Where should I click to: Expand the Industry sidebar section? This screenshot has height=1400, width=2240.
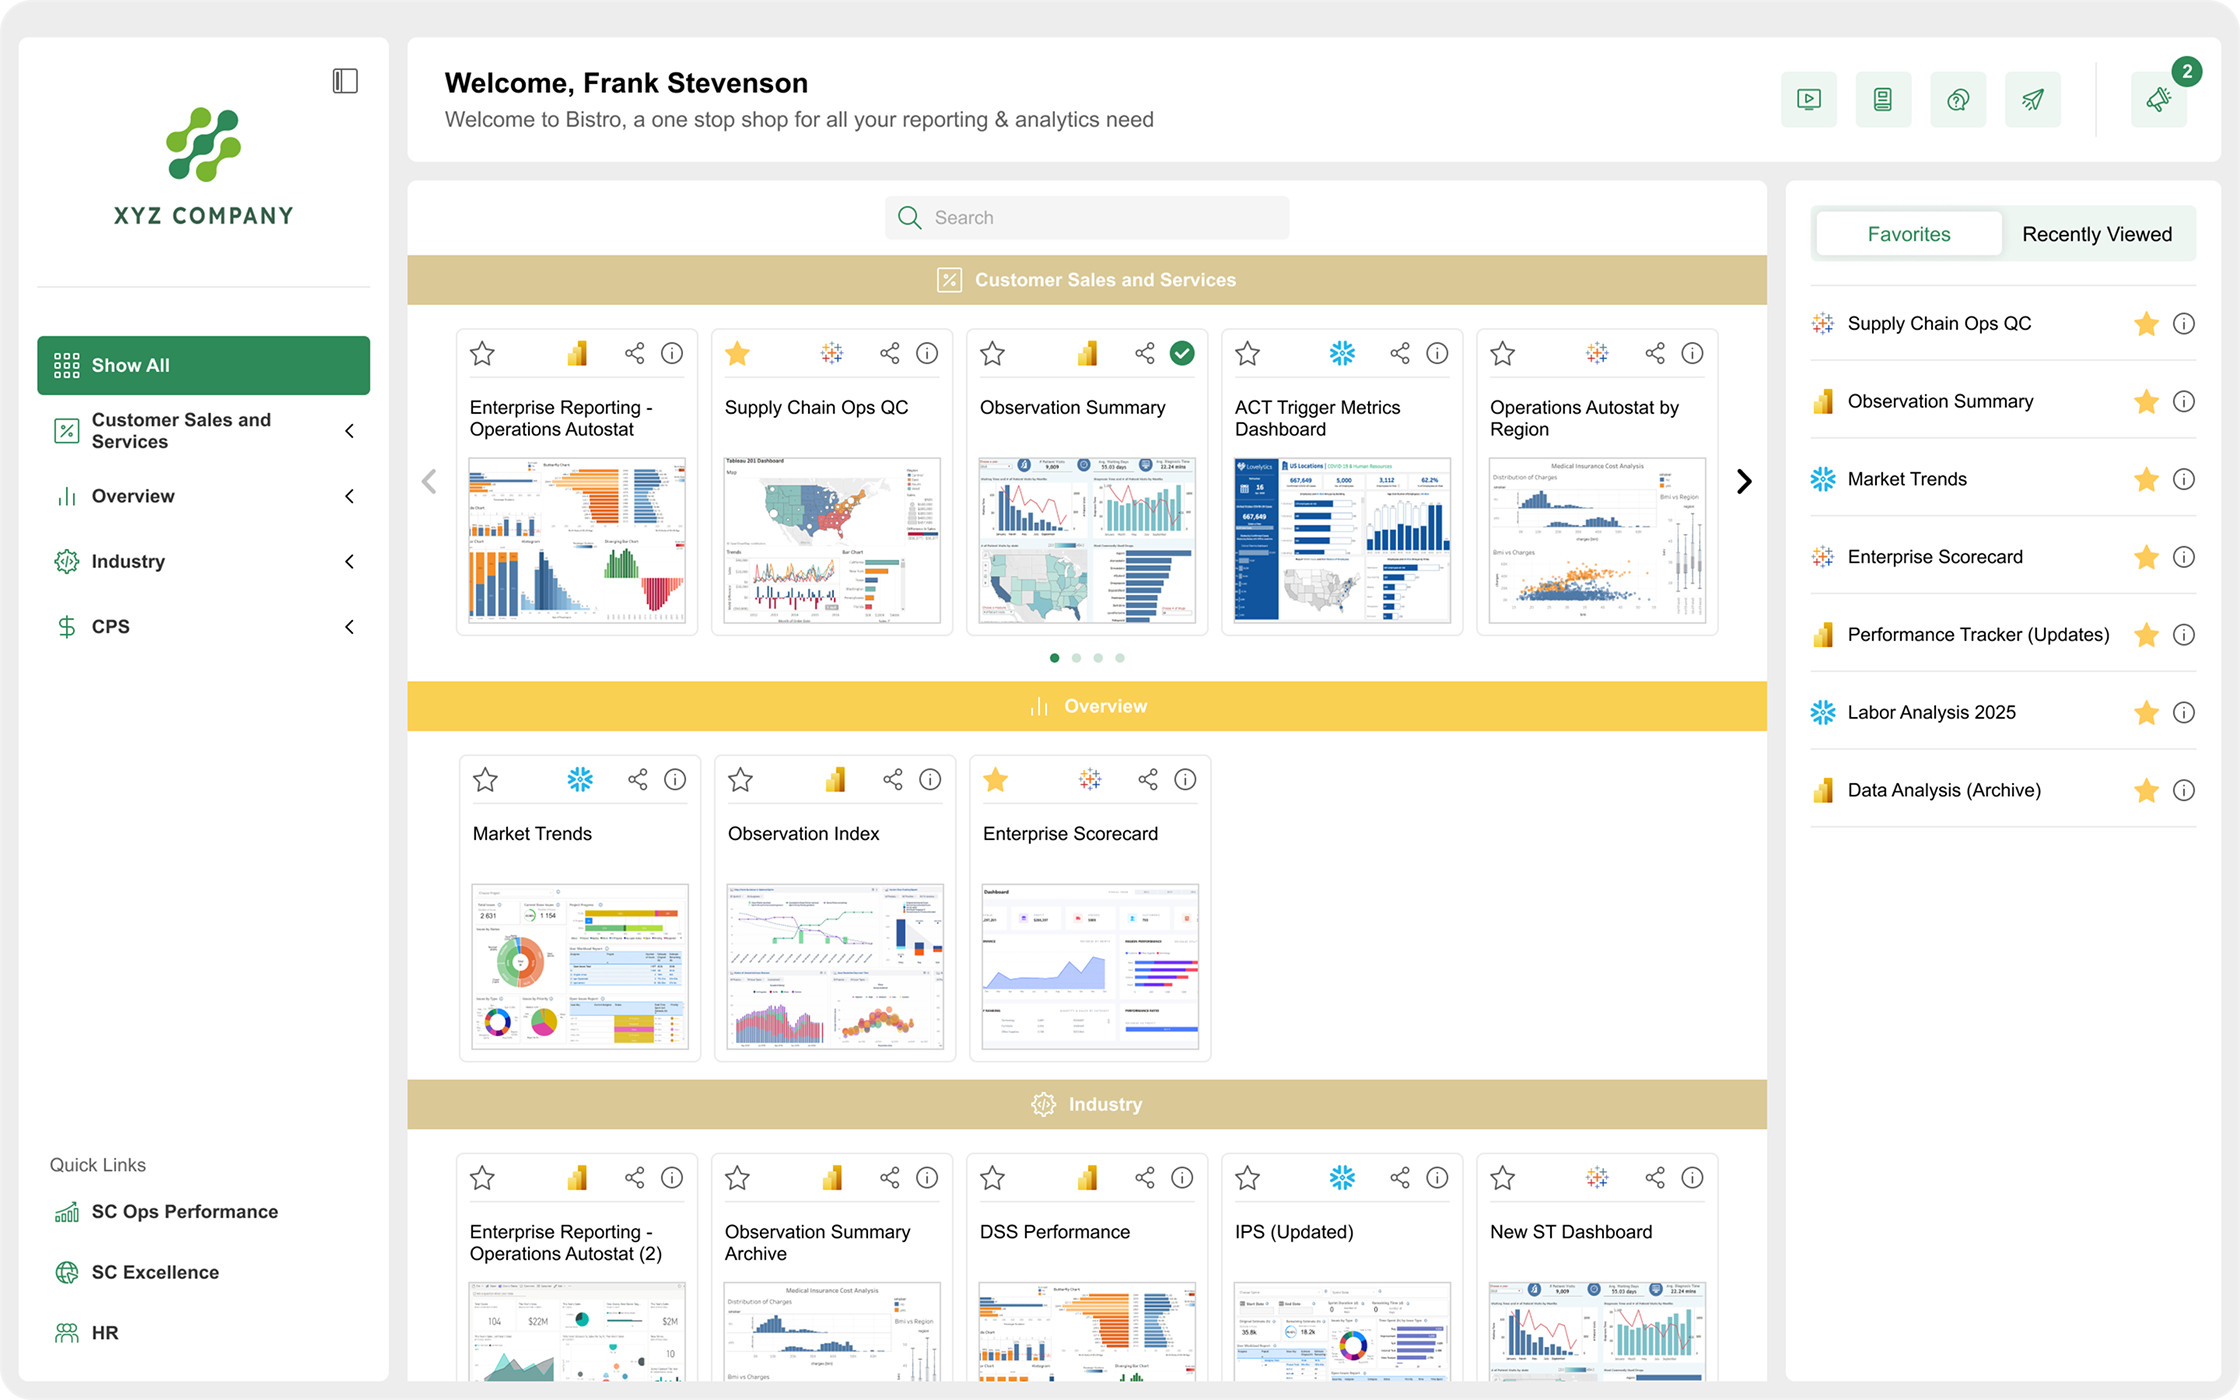coord(349,561)
